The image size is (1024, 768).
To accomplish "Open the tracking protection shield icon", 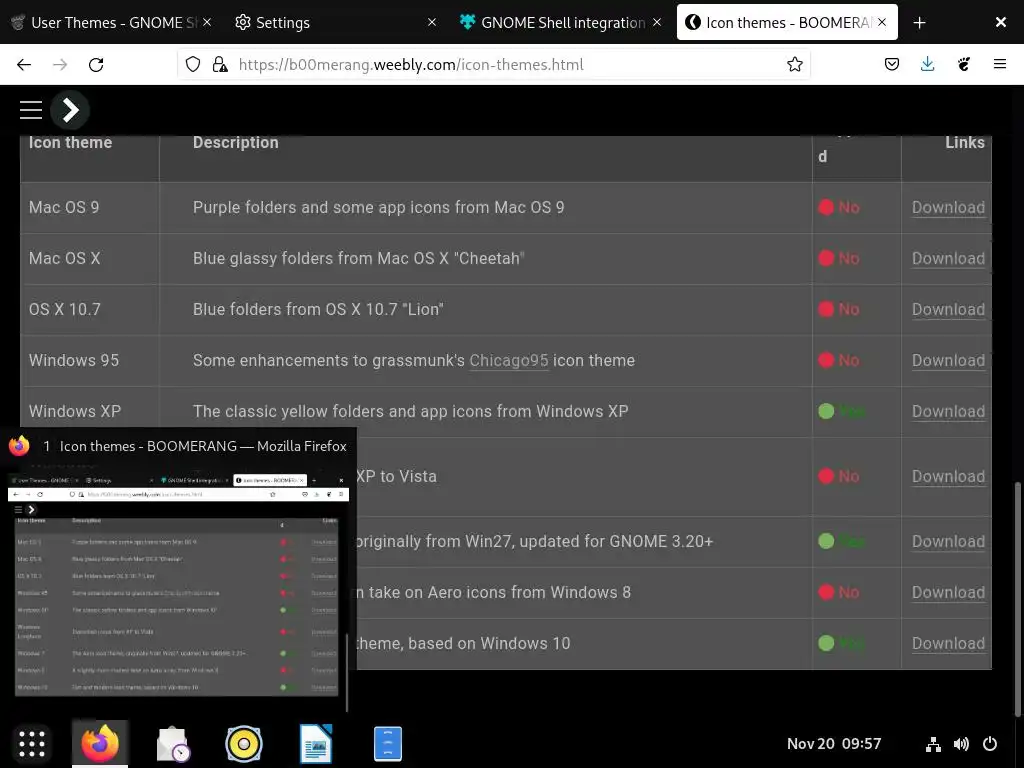I will pos(193,64).
